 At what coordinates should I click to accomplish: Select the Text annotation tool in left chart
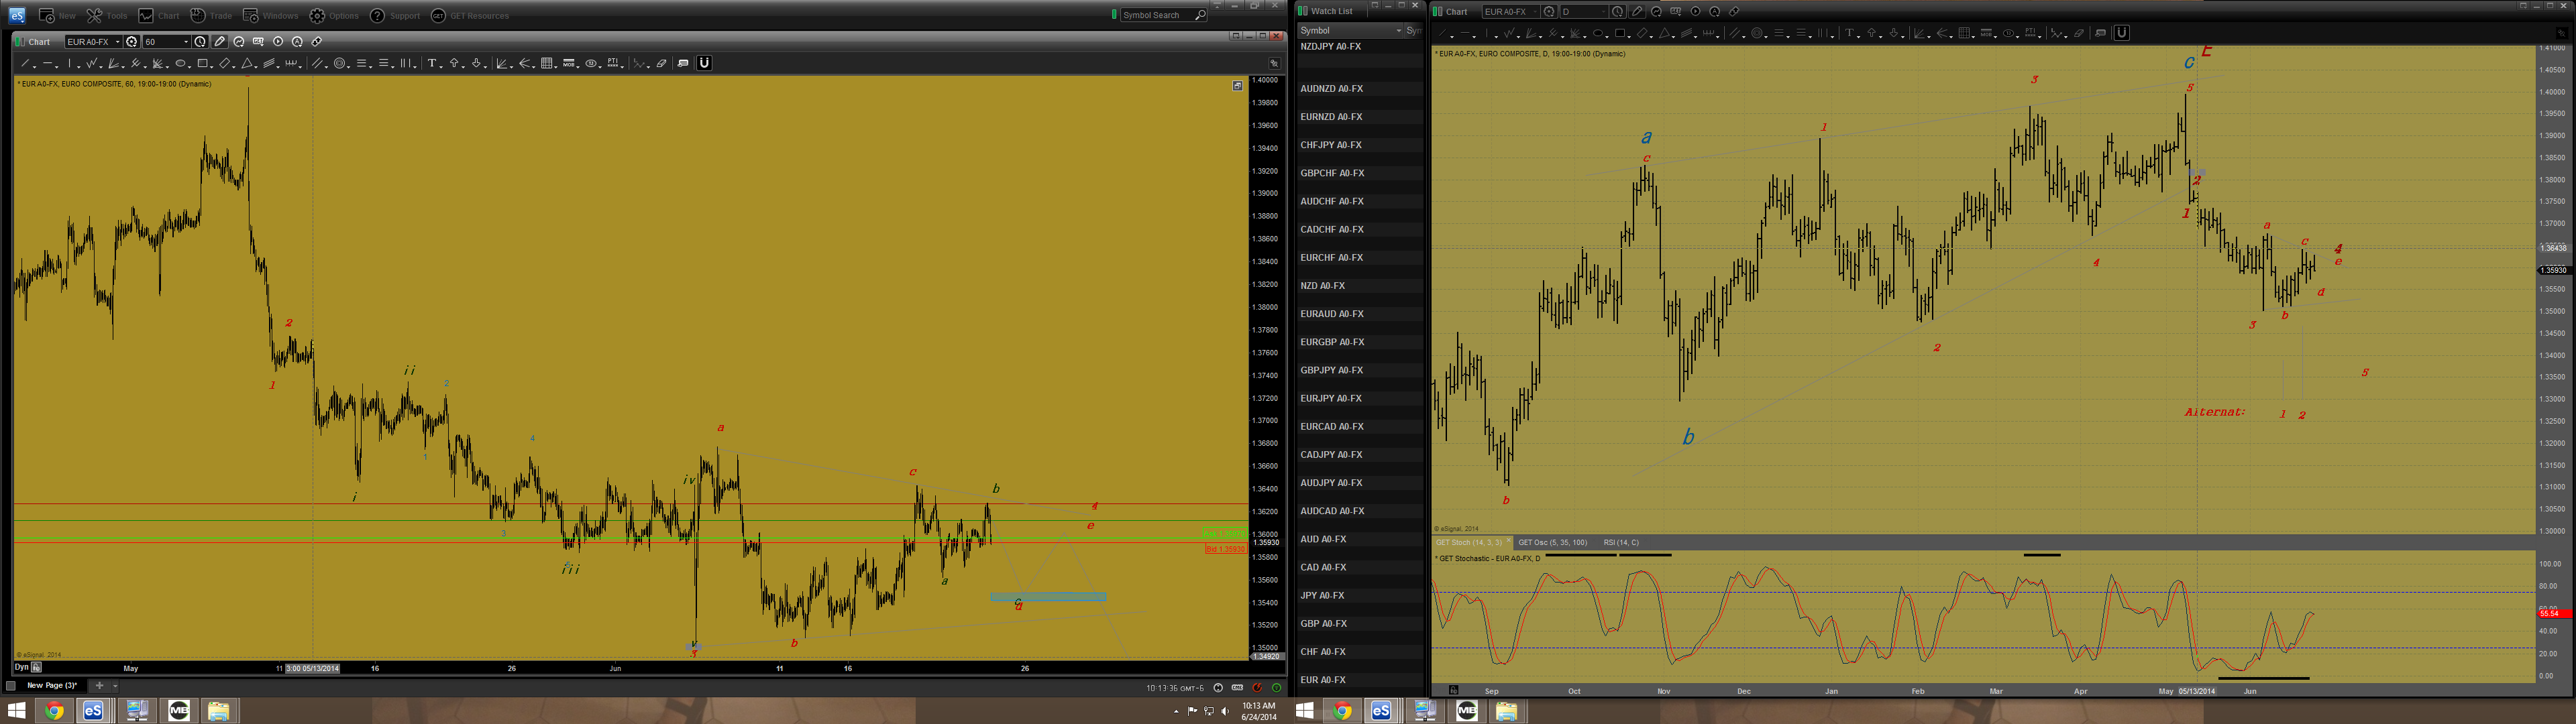[432, 63]
